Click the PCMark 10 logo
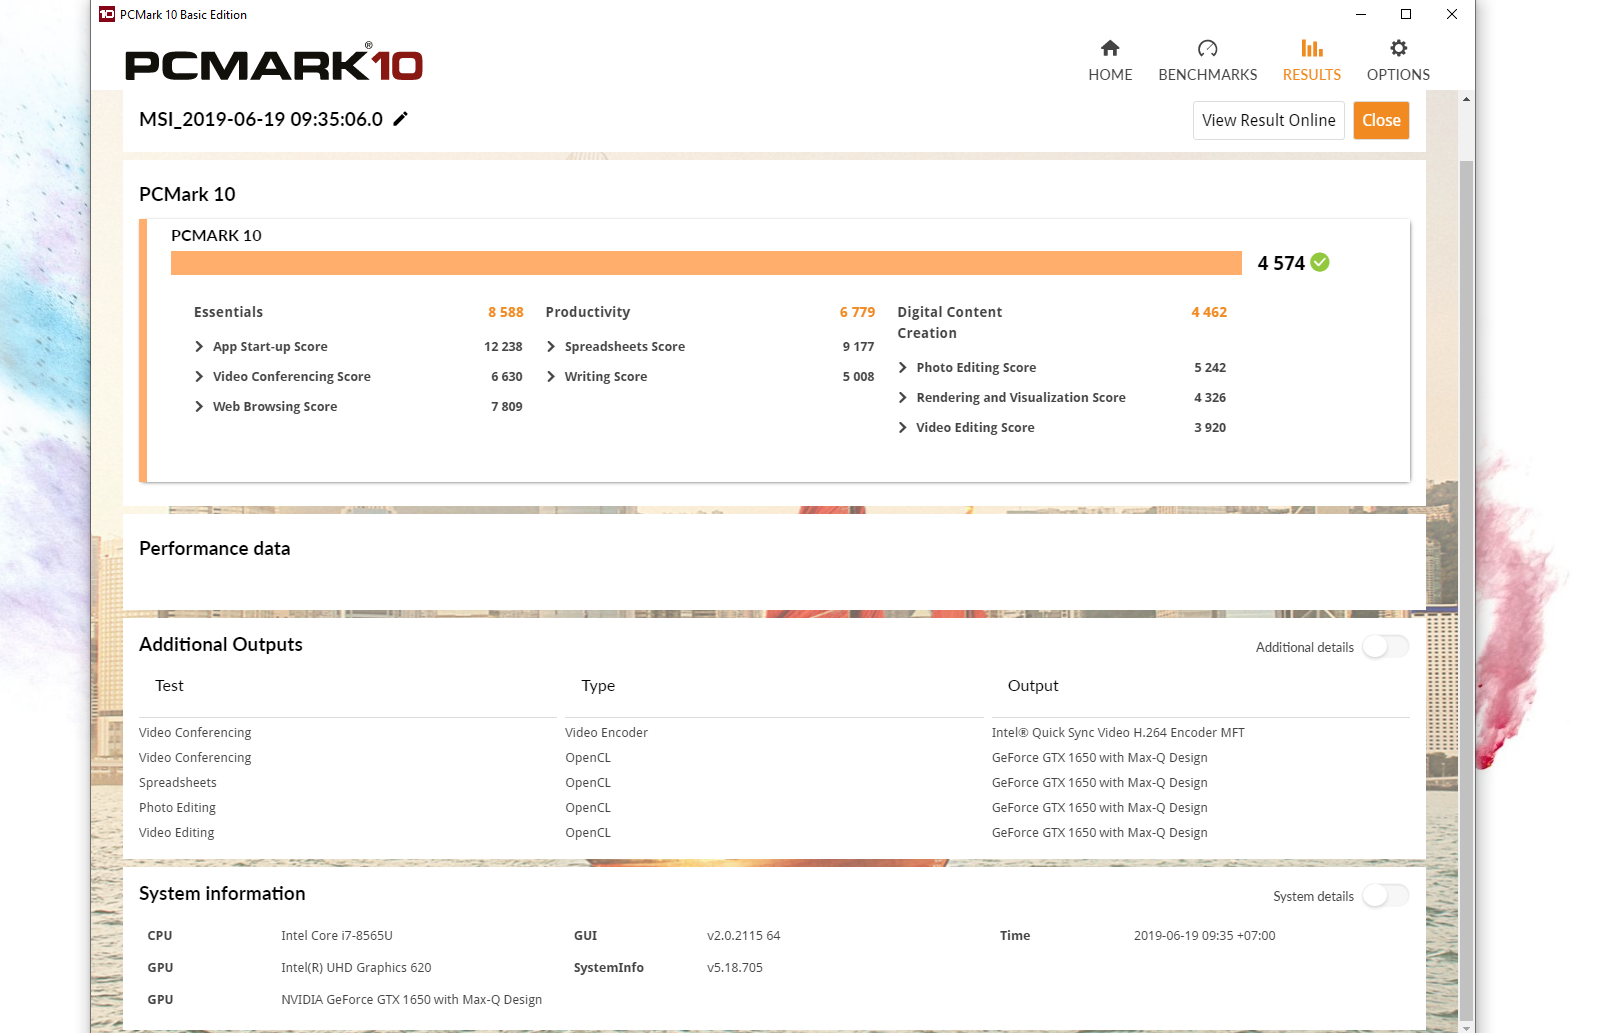This screenshot has width=1614, height=1033. pos(274,63)
